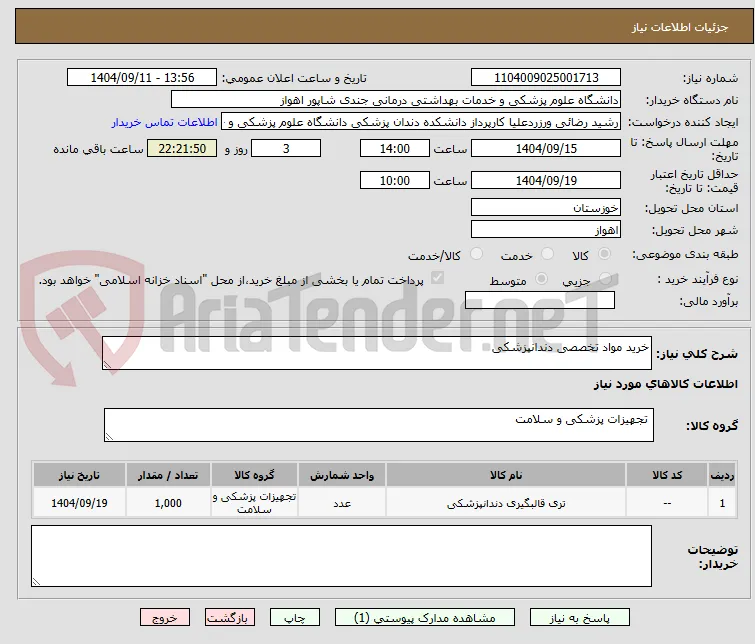The width and height of the screenshot is (755, 644).
Task: Click the deadline time field 14:00
Action: click(395, 148)
